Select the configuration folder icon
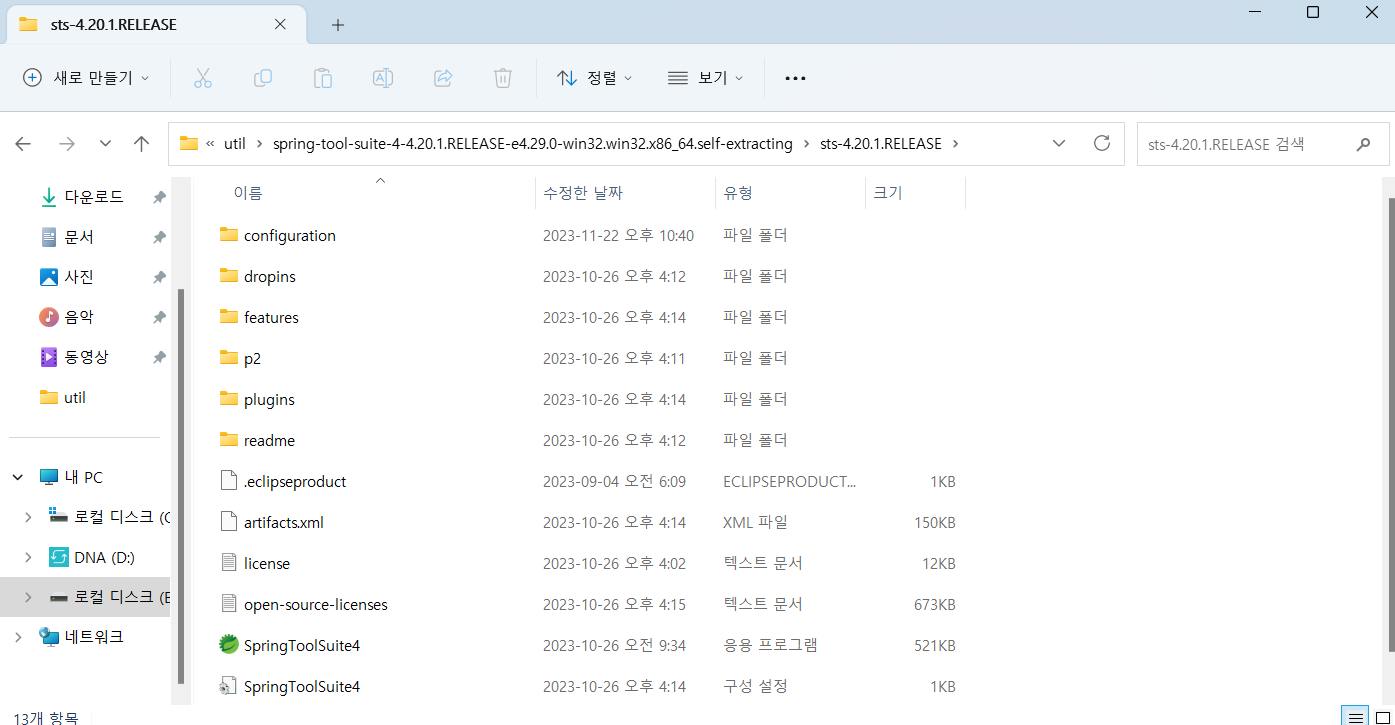The image size is (1395, 725). pos(229,235)
